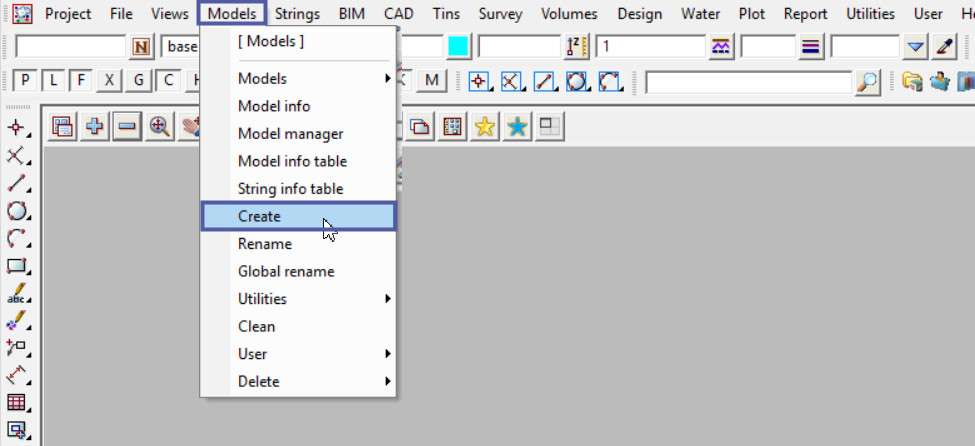Click the zoom in plus icon
Viewport: 975px width, 446px height.
(96, 127)
